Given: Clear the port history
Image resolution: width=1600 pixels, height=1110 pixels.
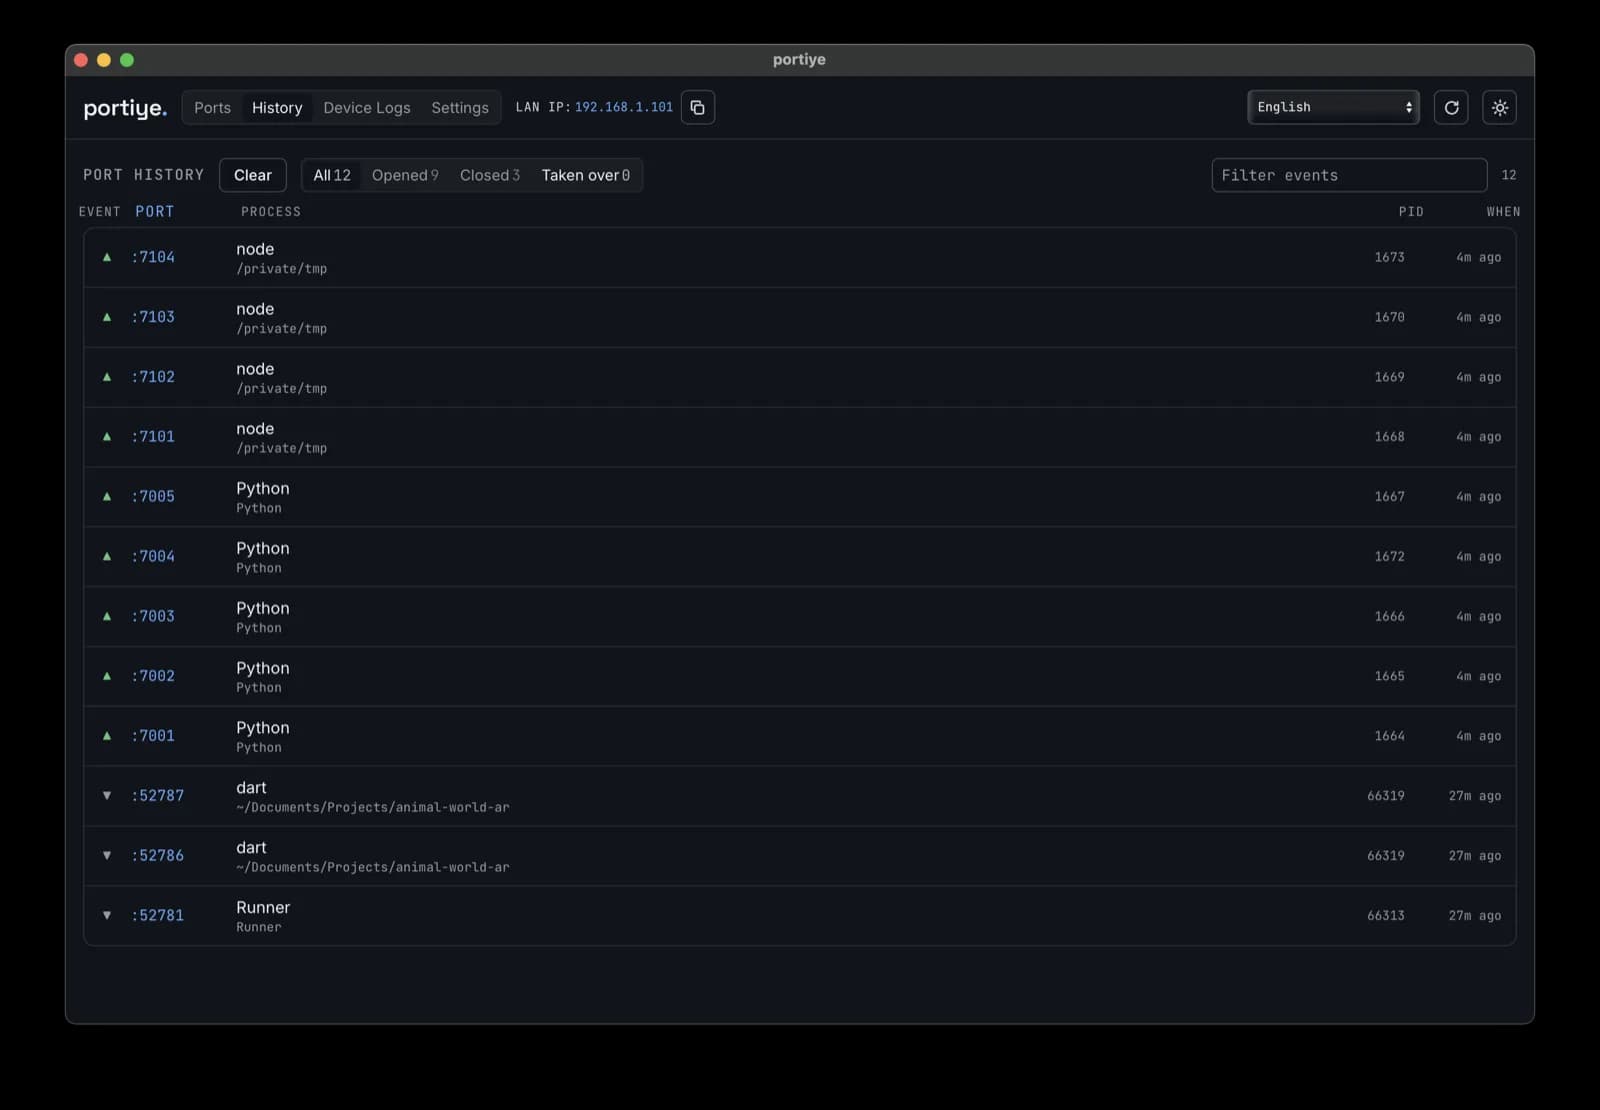Looking at the screenshot, I should pyautogui.click(x=253, y=175).
